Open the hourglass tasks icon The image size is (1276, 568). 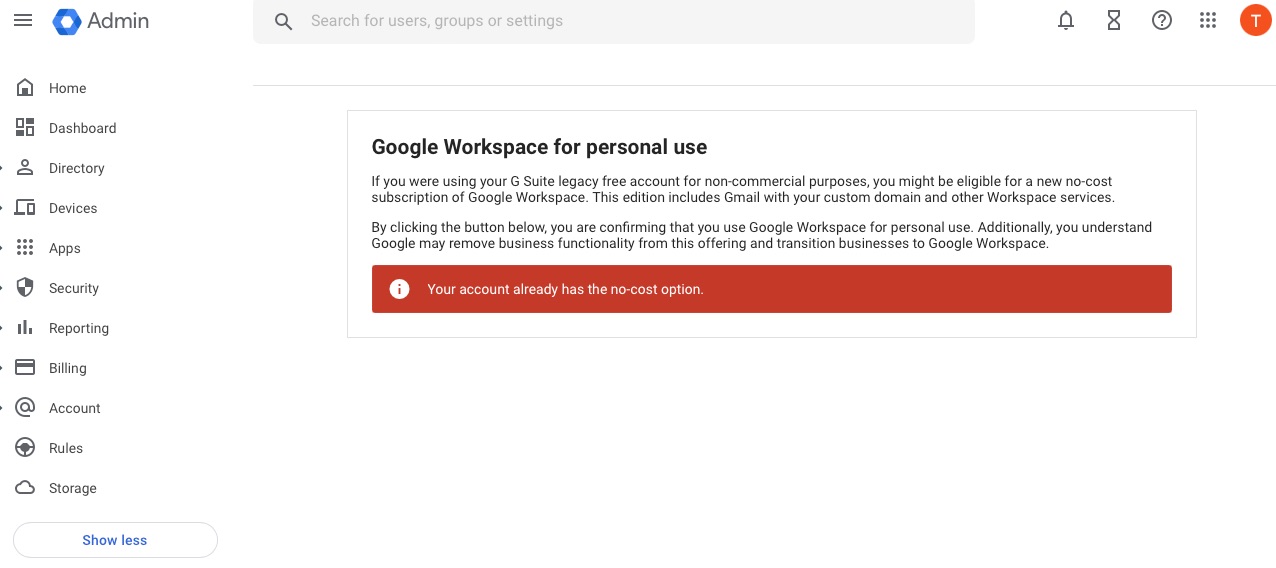[1114, 21]
